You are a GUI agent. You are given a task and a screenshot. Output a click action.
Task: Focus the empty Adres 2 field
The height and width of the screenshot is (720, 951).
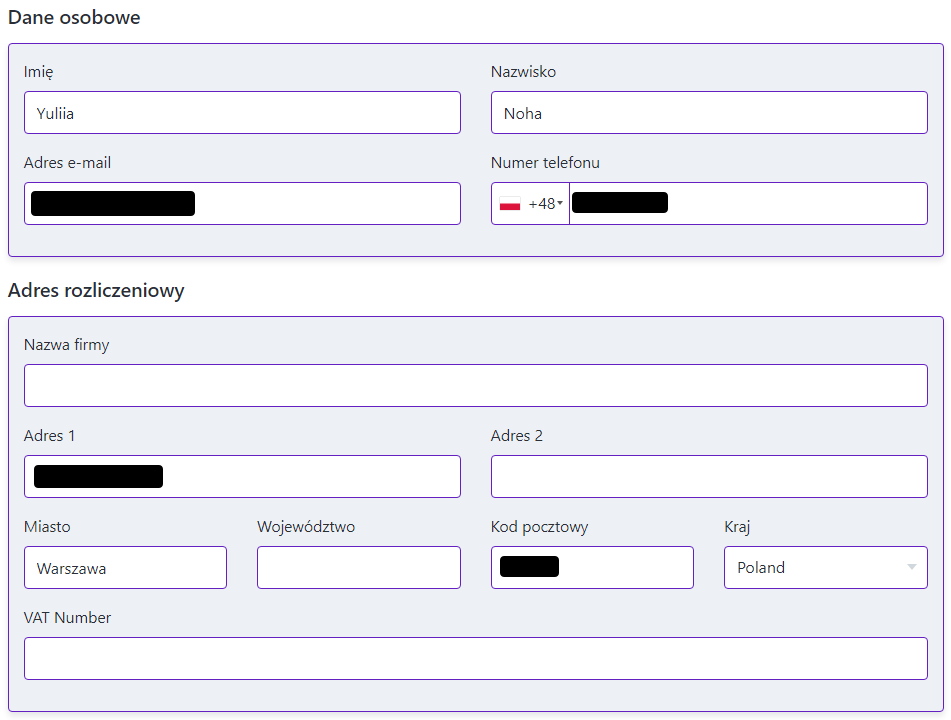click(x=709, y=477)
